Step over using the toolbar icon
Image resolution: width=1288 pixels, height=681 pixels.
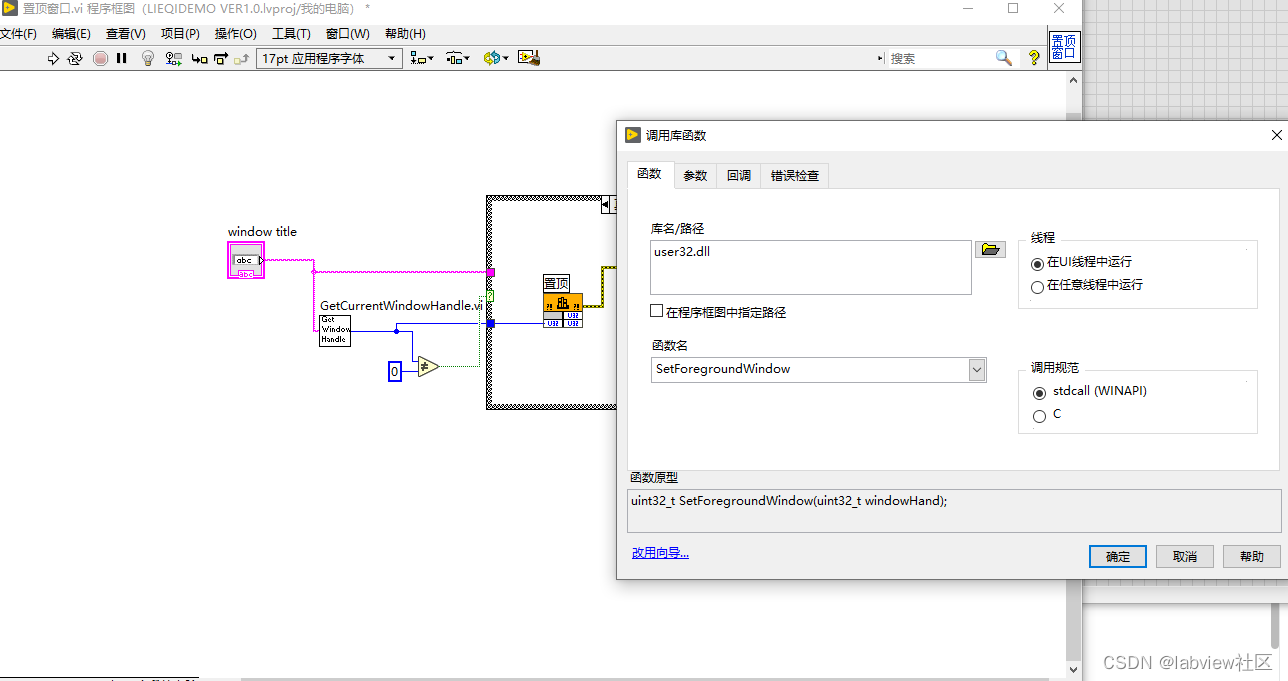221,58
